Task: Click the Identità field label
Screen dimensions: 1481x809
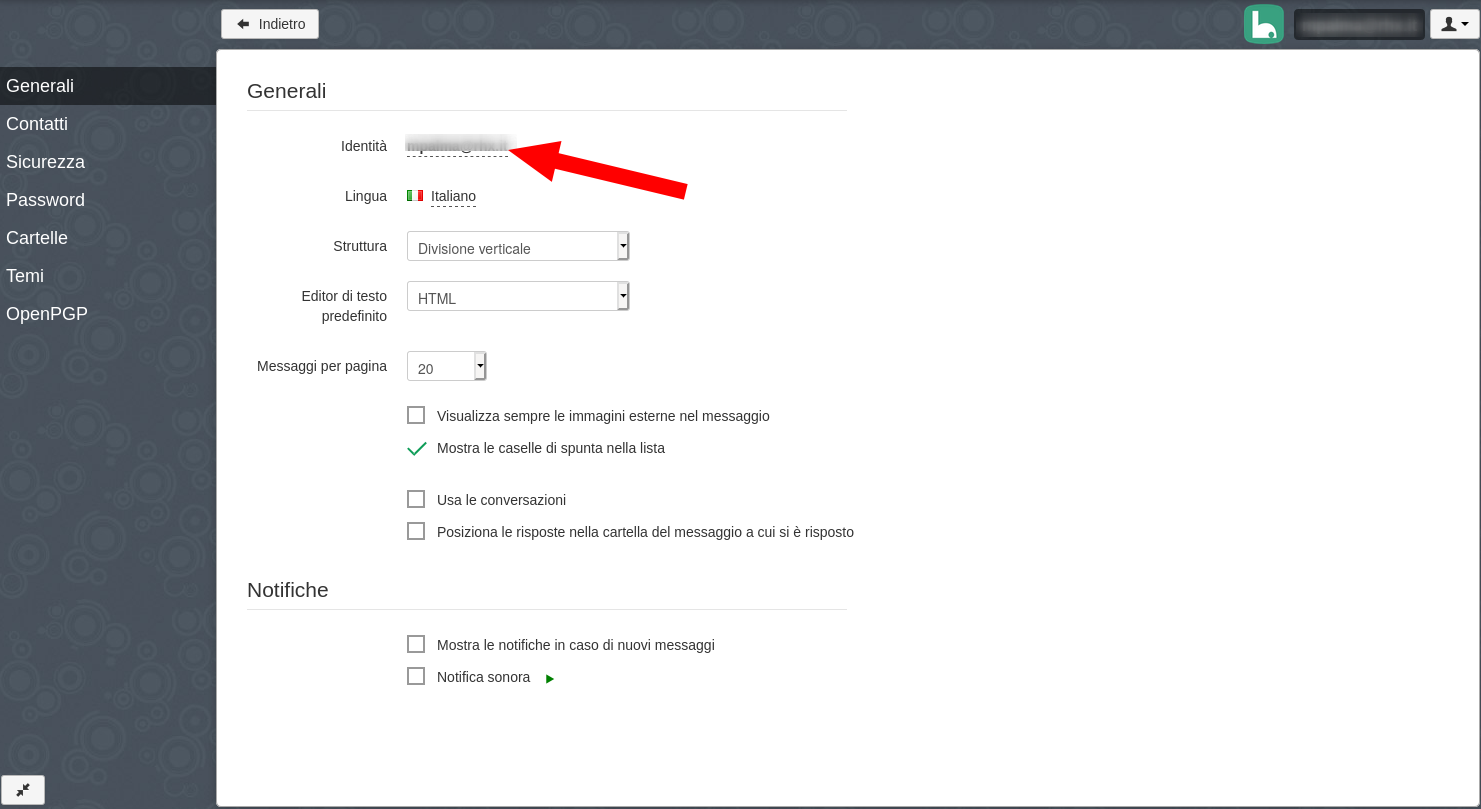Action: tap(364, 146)
